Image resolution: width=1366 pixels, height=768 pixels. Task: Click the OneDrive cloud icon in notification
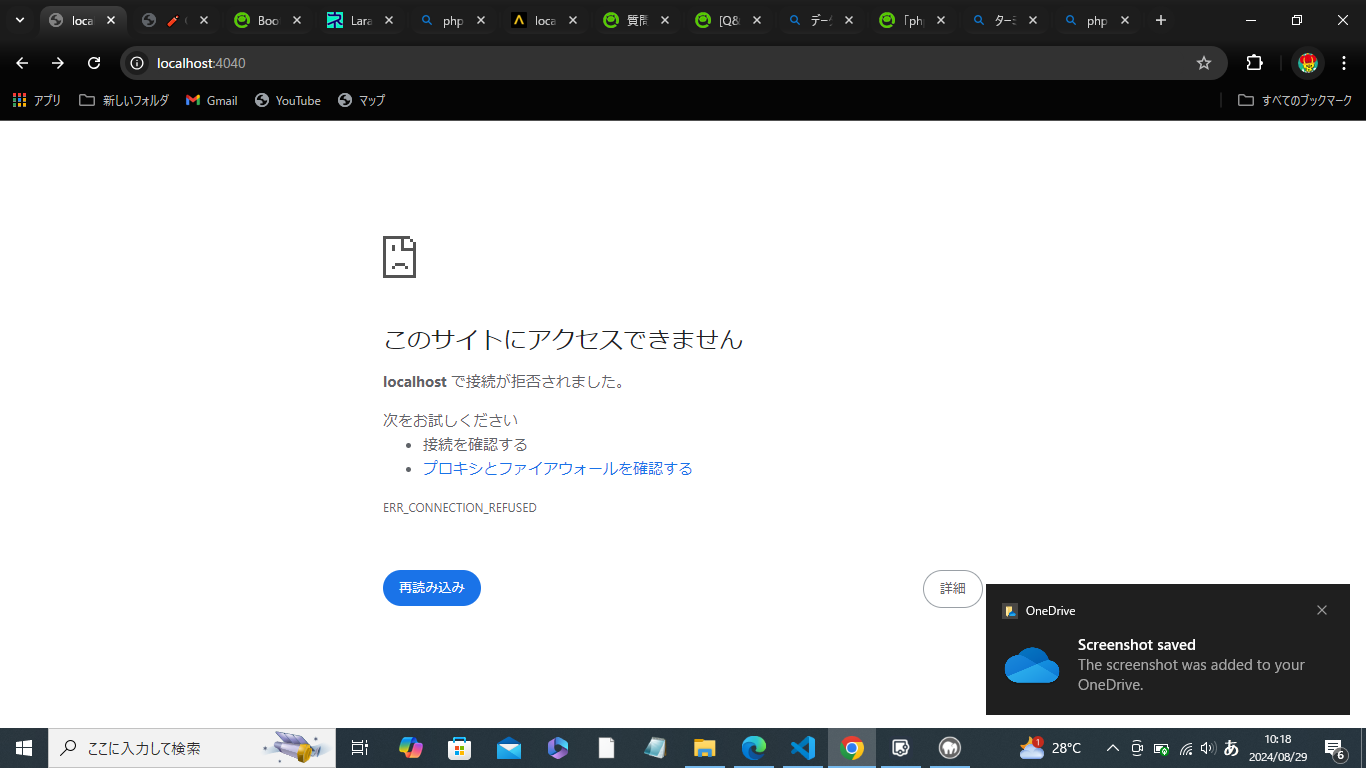pos(1032,665)
